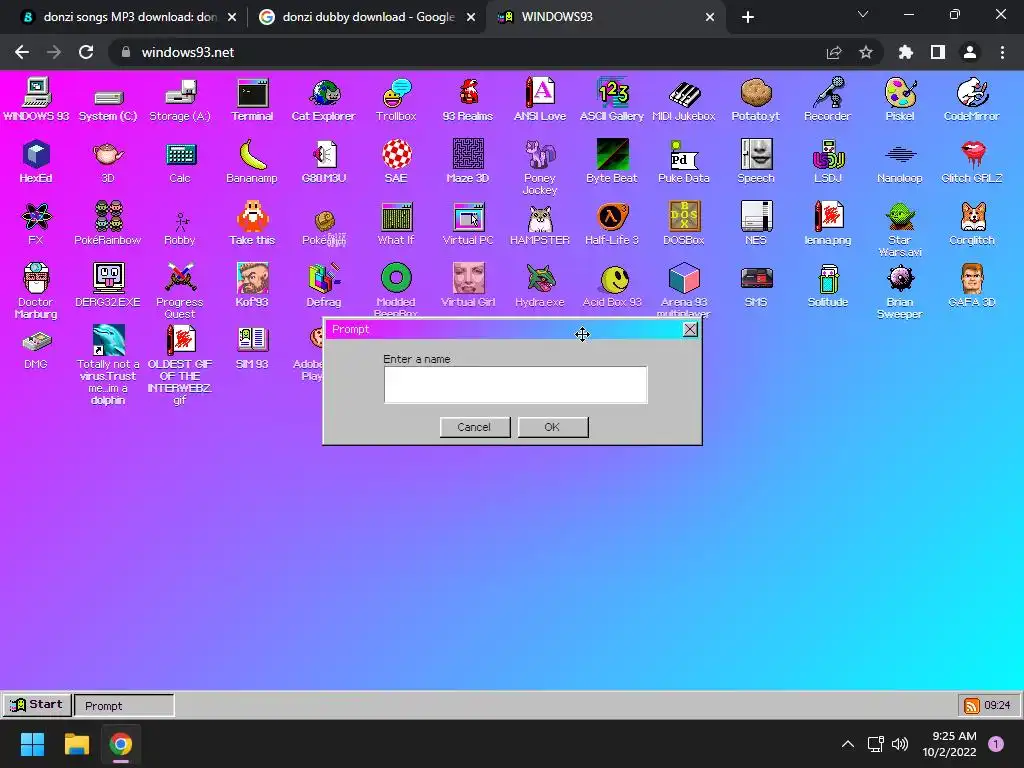
Task: Open MIDI Jukebox piano icon
Action: (x=684, y=100)
